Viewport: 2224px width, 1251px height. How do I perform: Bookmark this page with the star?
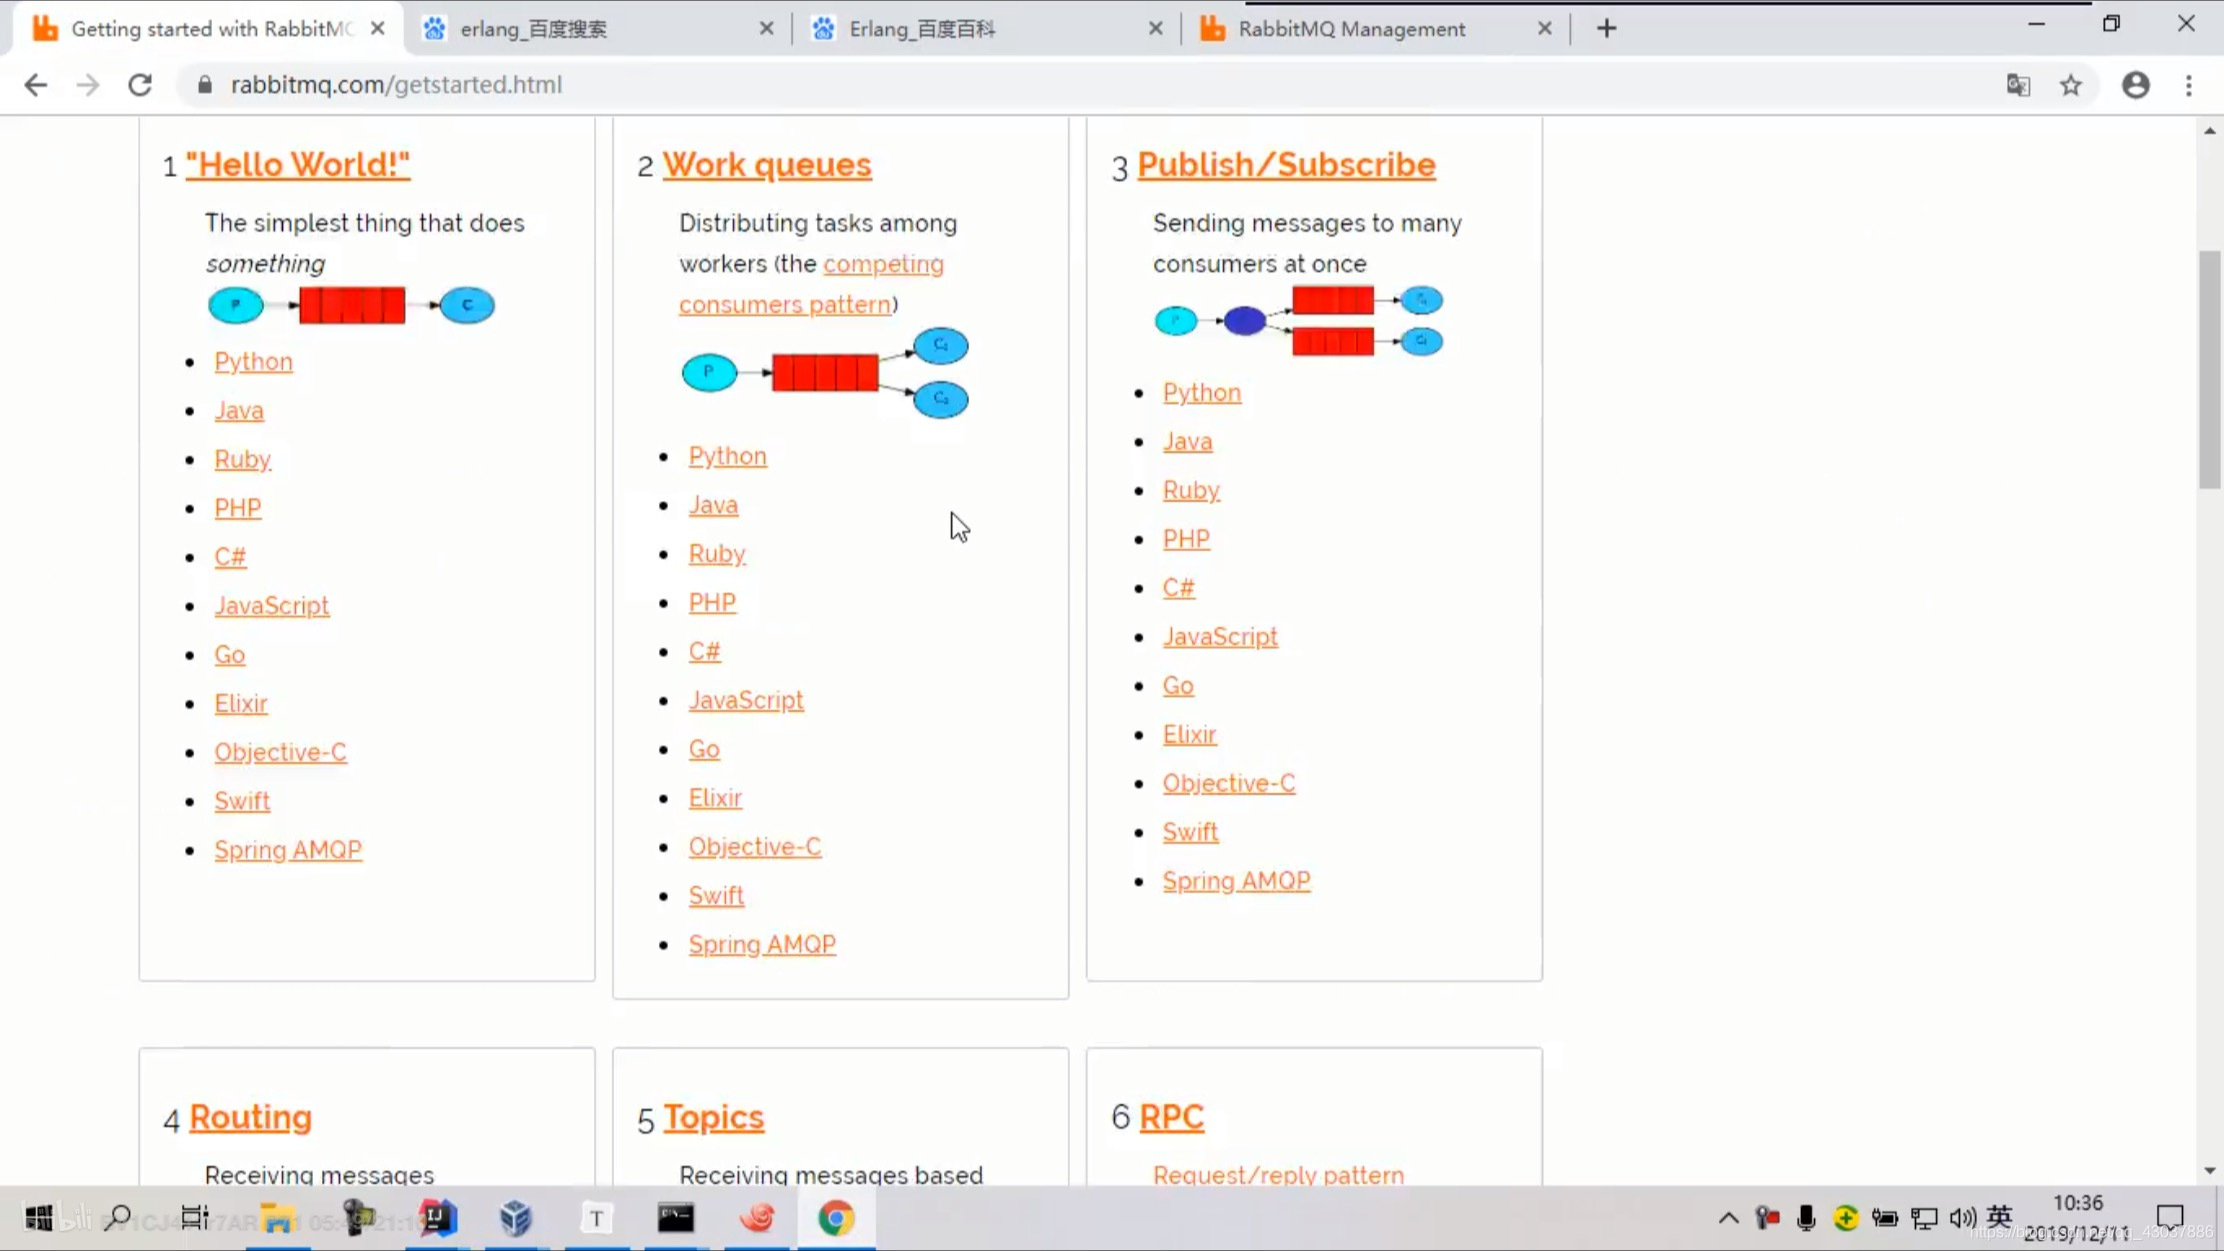[2071, 85]
